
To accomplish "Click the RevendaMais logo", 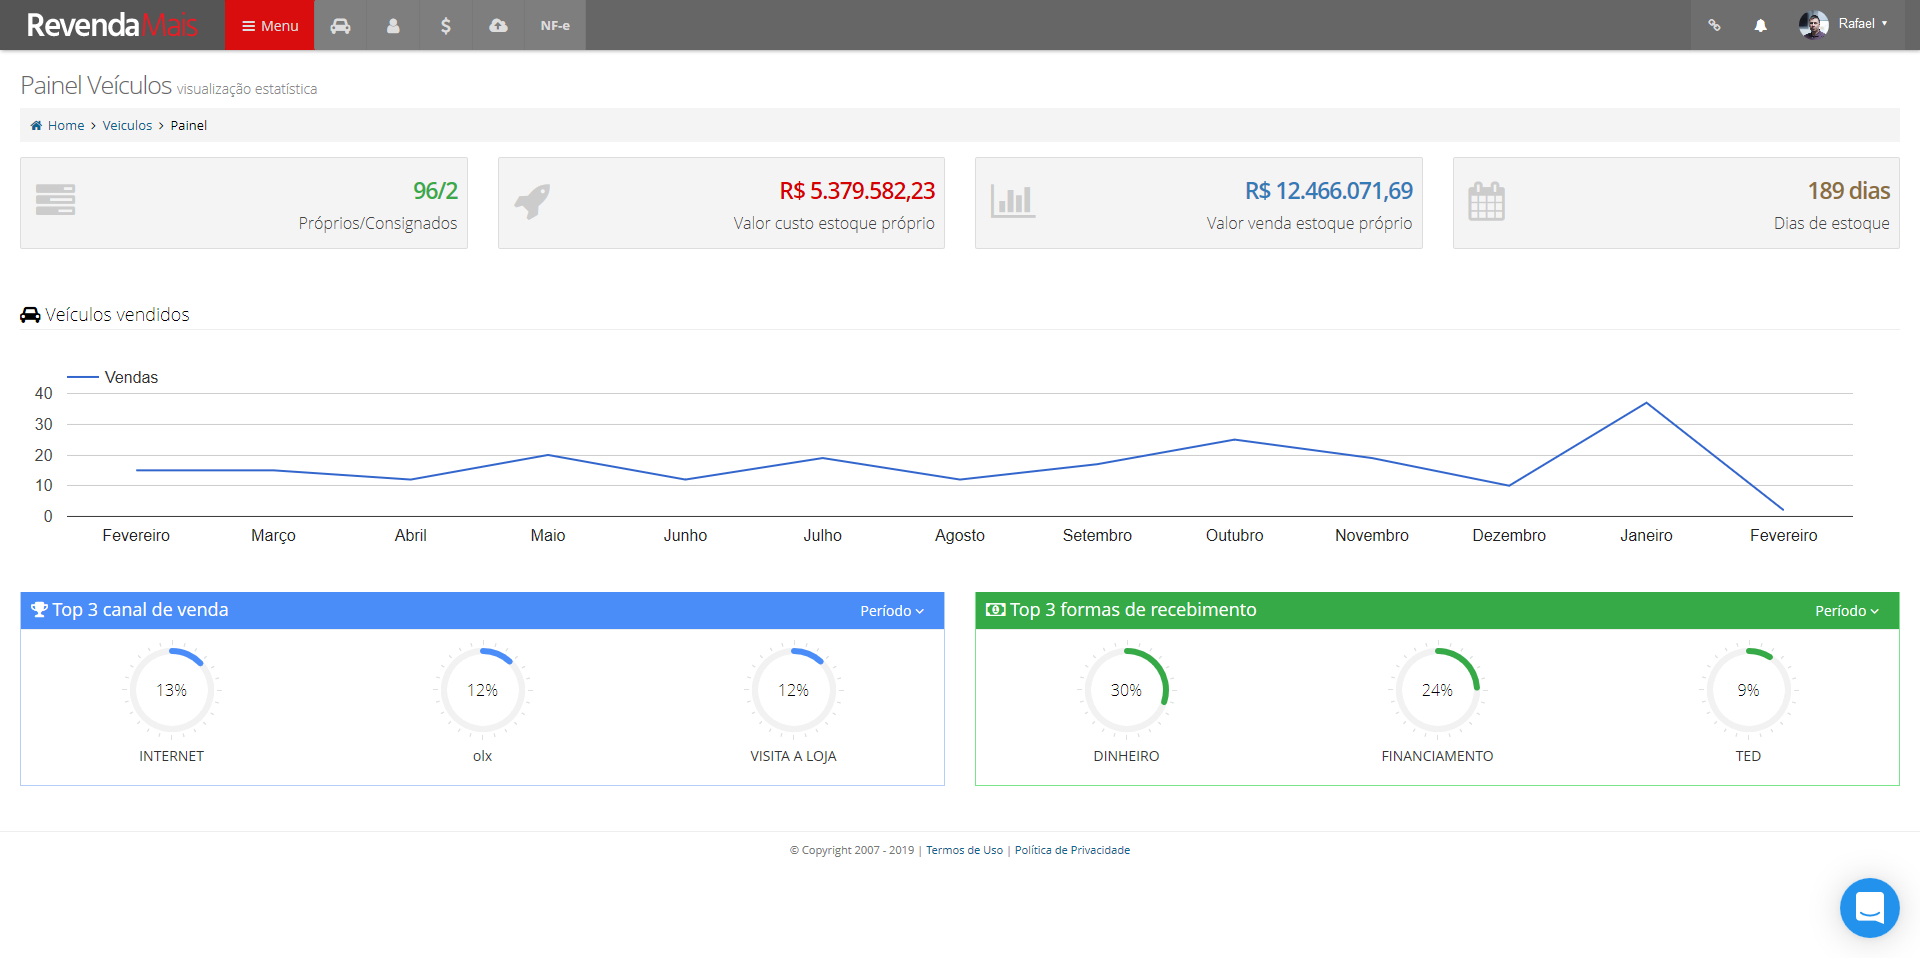I will tap(112, 25).
